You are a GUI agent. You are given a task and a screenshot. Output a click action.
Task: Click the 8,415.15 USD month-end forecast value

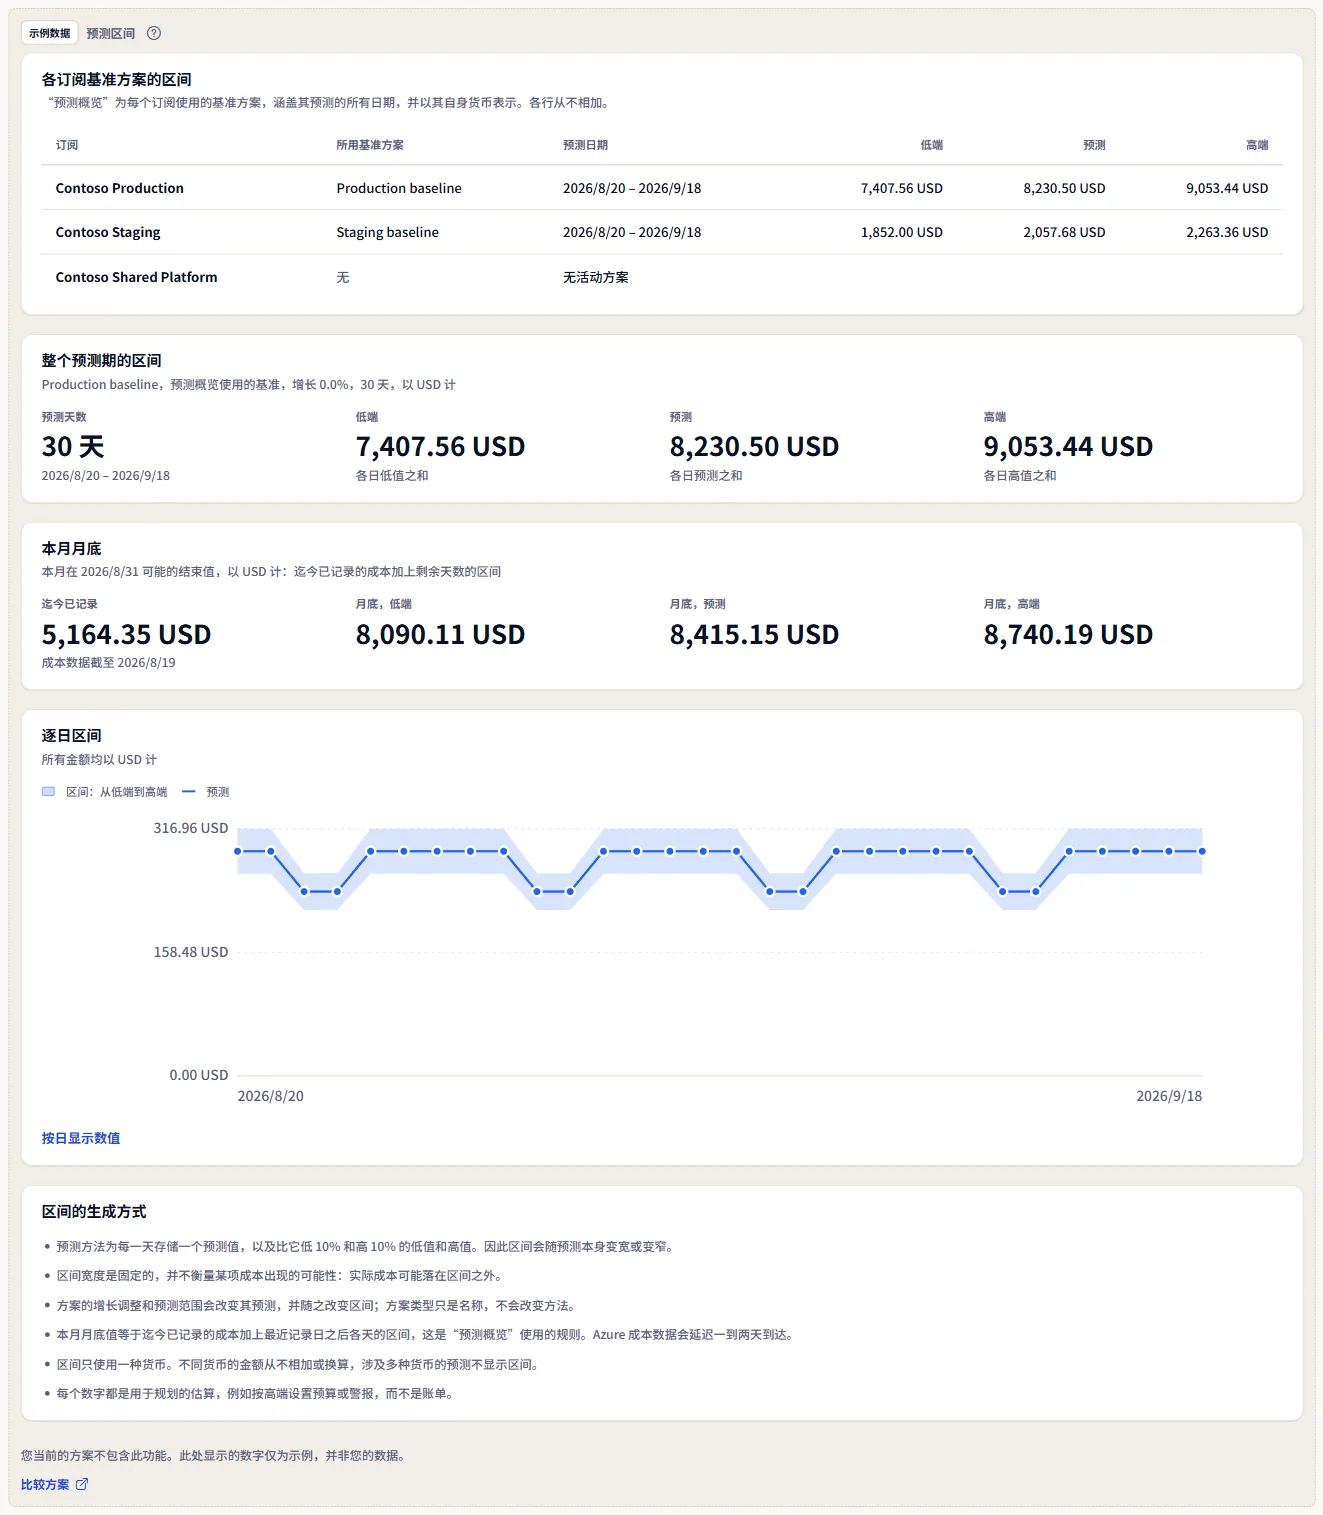coord(755,634)
